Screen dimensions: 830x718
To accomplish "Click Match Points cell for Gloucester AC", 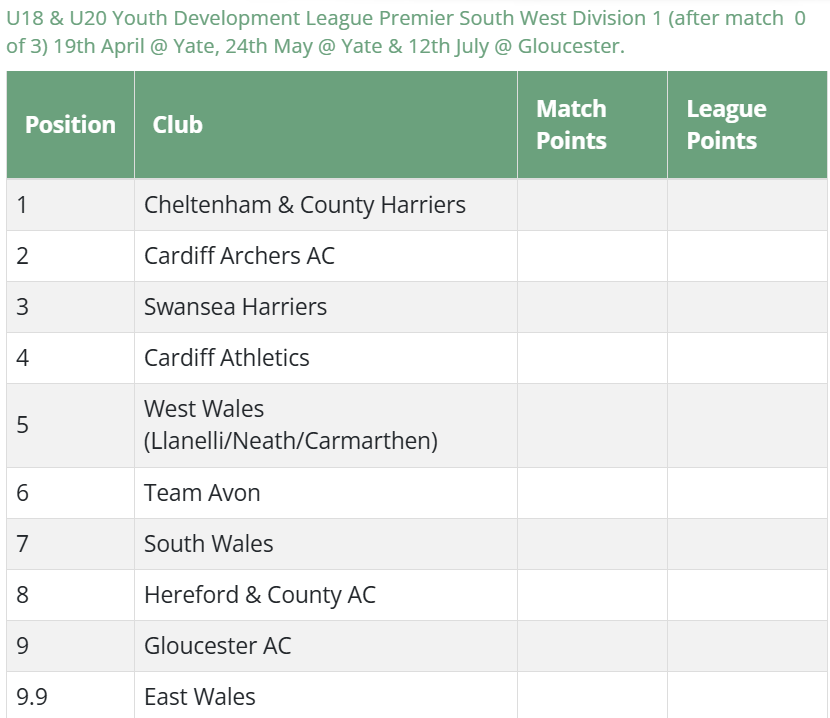I will (592, 646).
